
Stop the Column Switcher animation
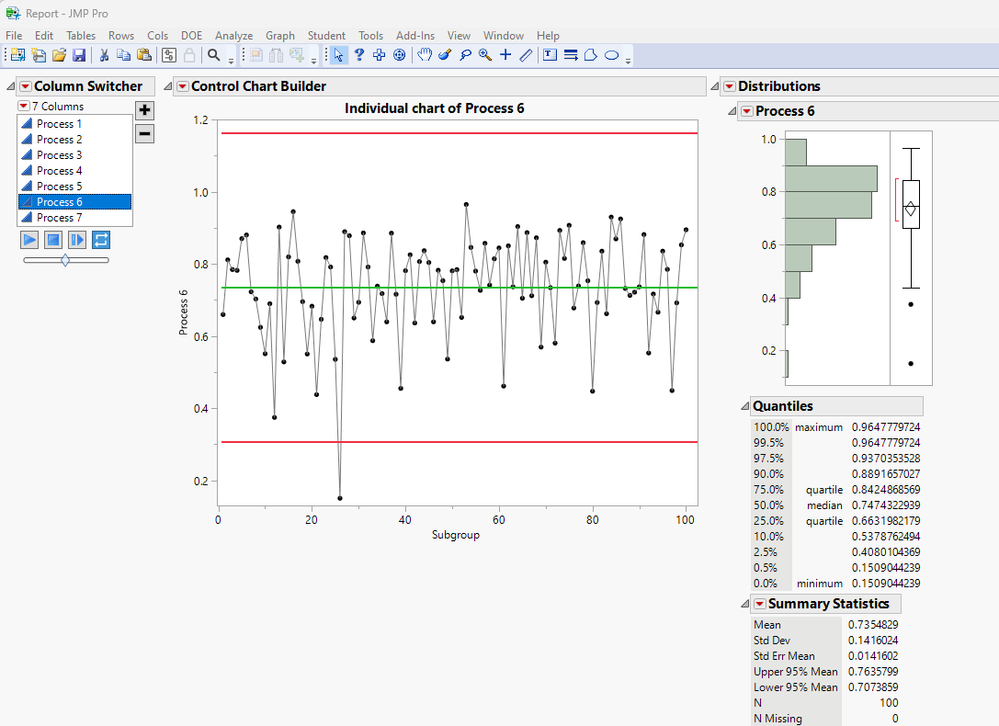[x=54, y=240]
